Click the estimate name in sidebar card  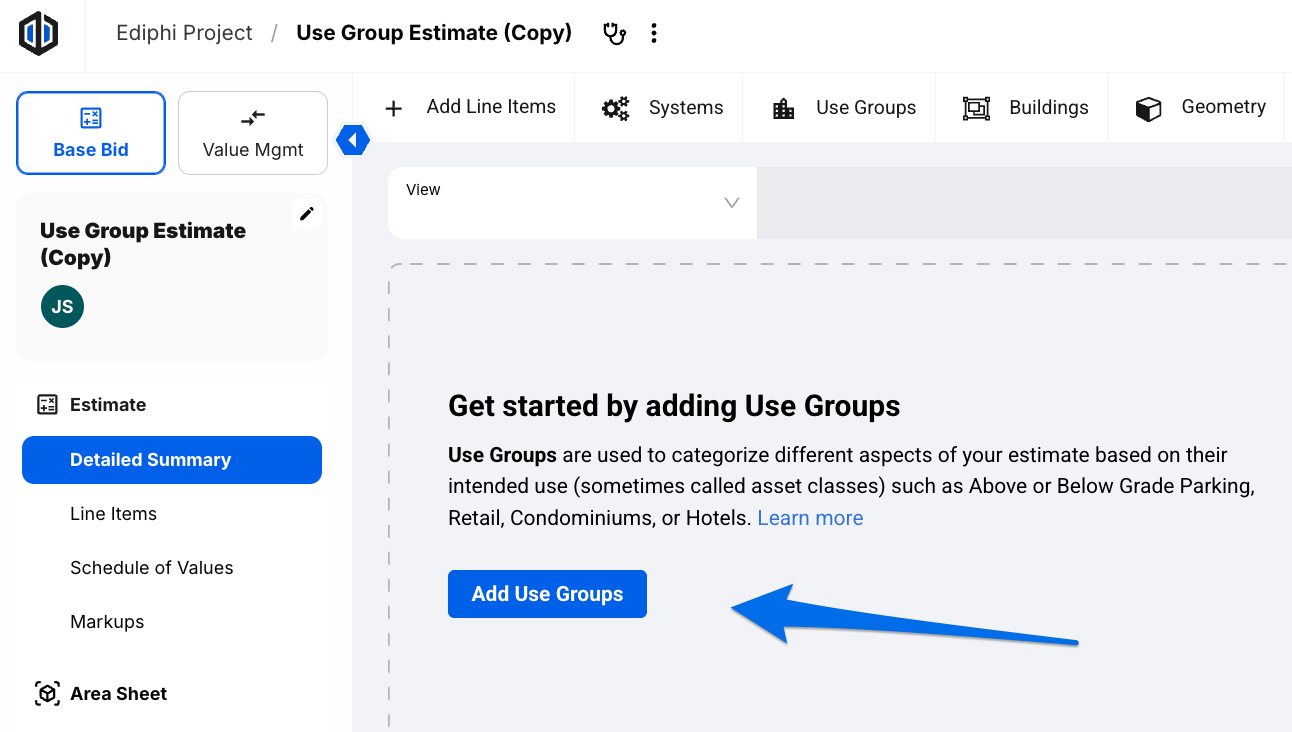[x=143, y=244]
